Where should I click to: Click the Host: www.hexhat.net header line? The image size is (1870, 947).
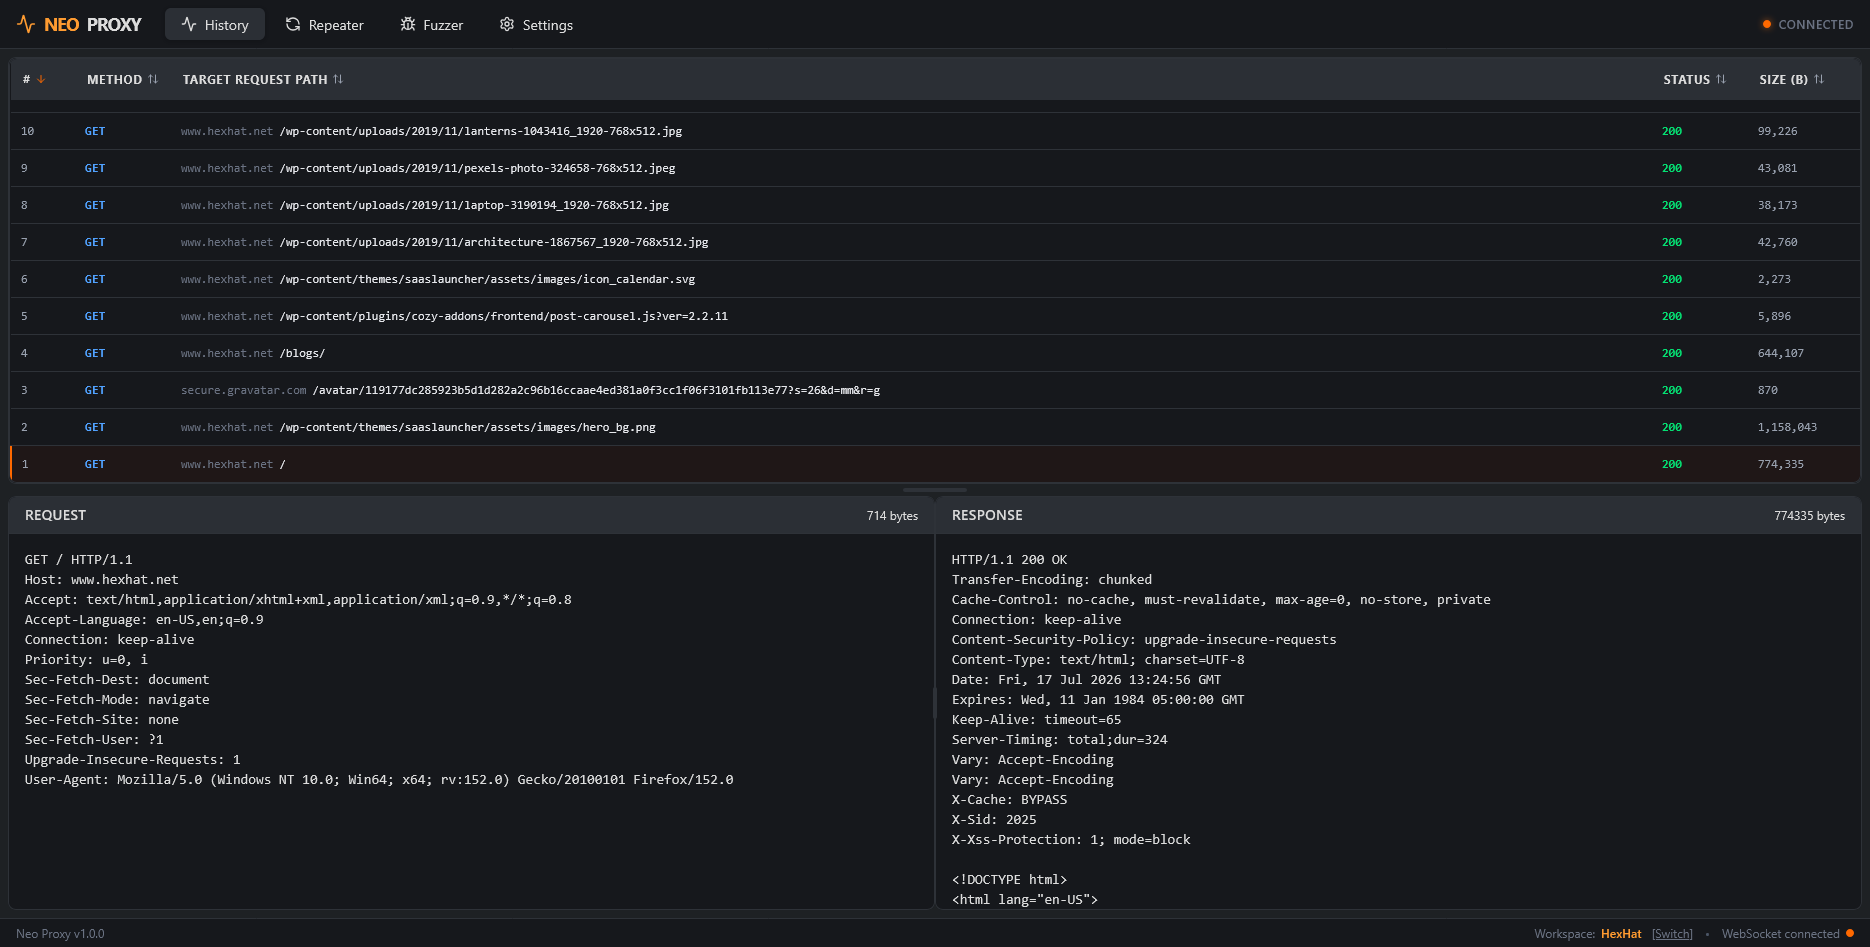point(101,580)
